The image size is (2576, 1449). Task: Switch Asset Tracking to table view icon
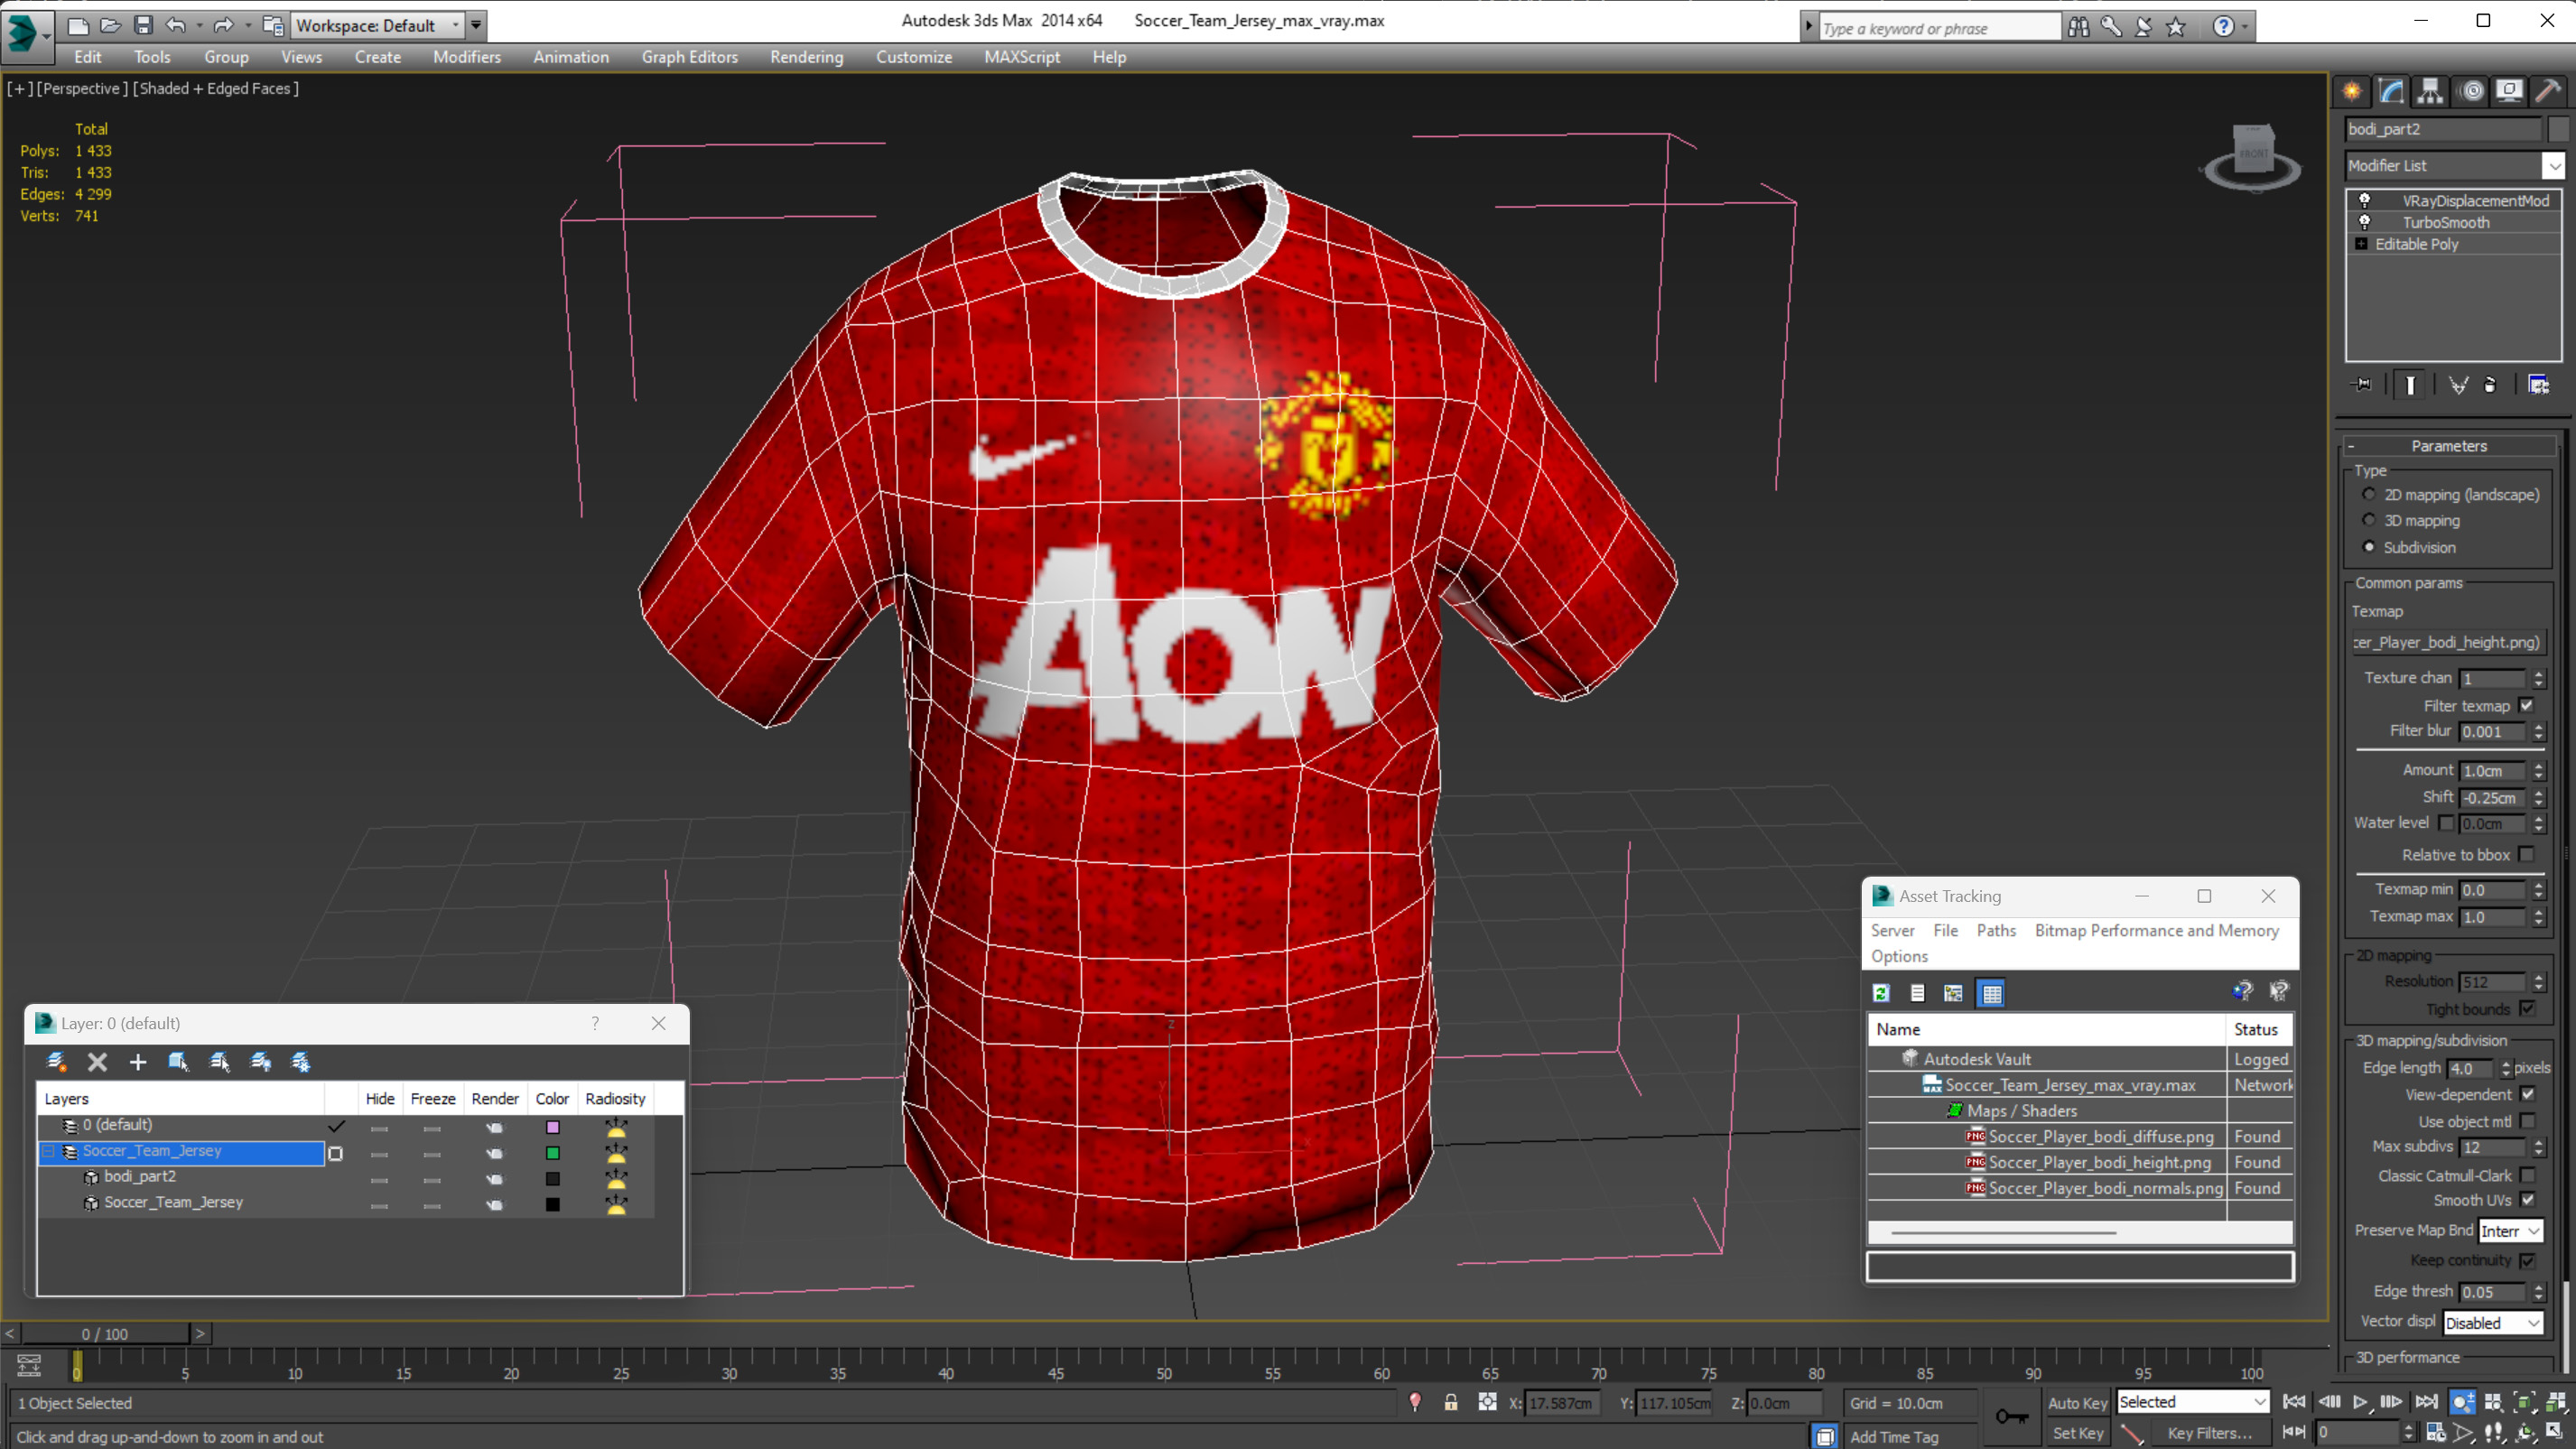point(1991,993)
